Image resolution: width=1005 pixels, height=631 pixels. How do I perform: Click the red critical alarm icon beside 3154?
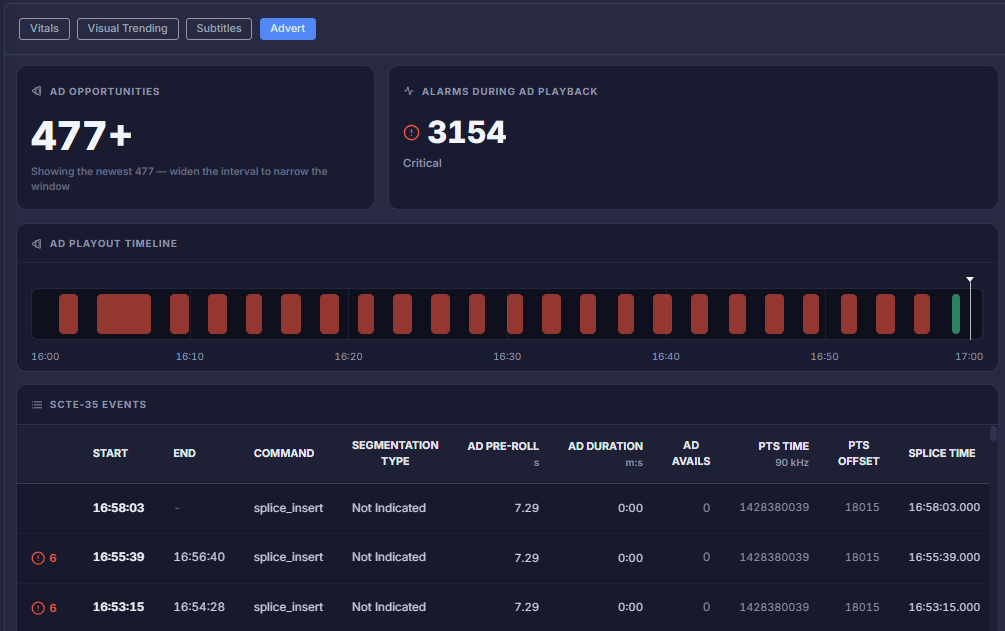411,132
